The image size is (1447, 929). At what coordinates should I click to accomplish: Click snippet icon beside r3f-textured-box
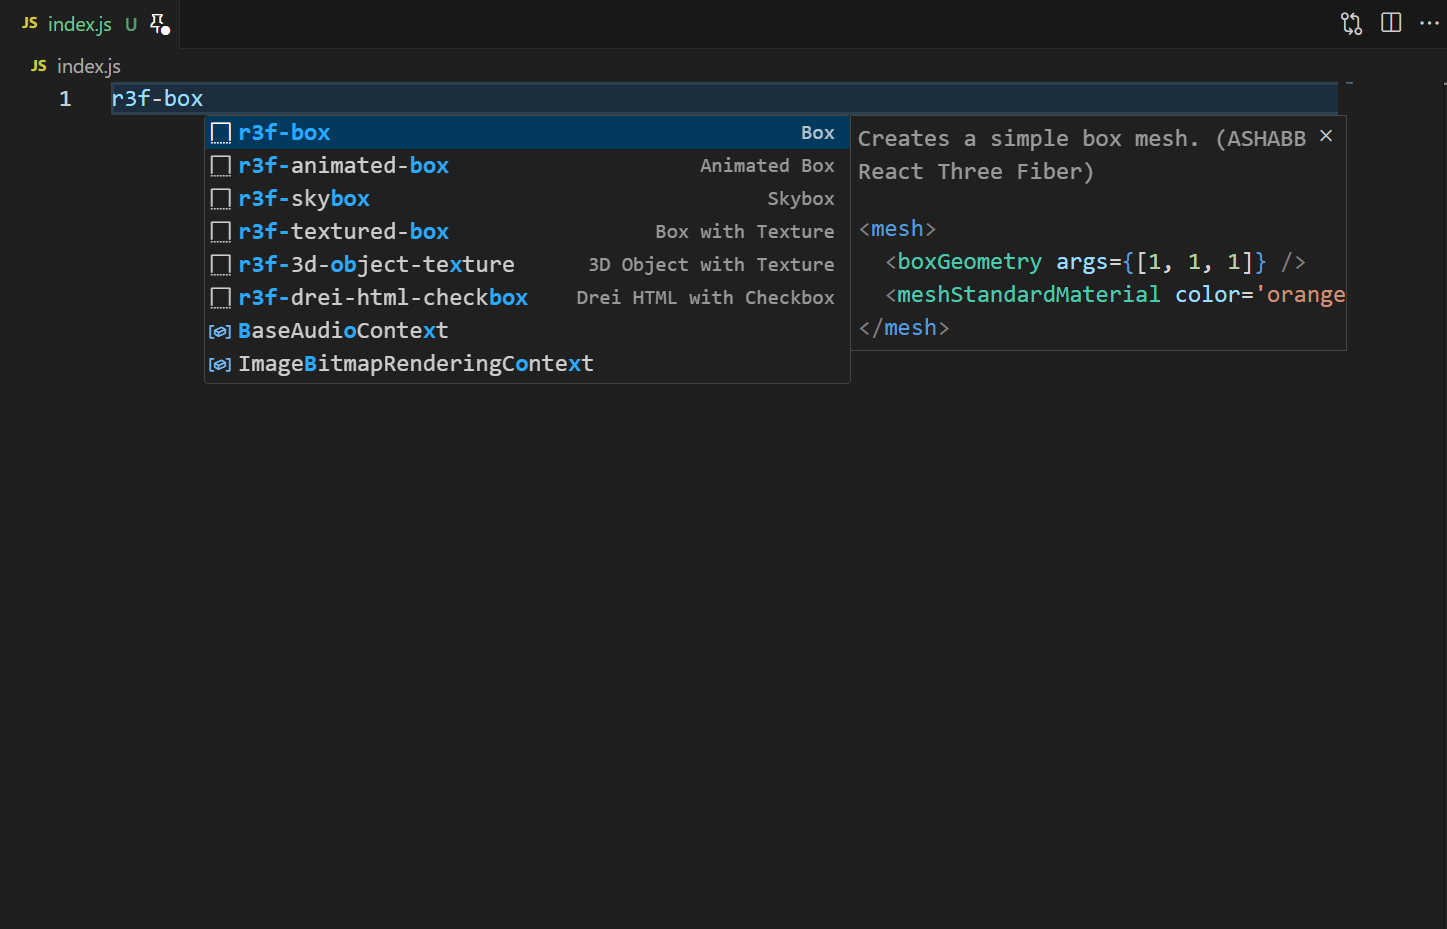[221, 232]
